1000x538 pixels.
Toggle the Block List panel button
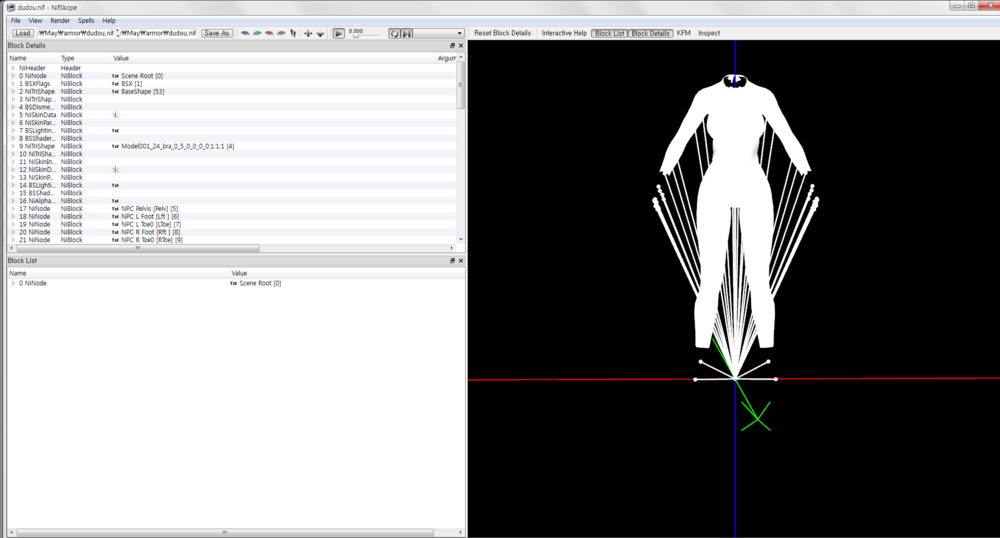pyautogui.click(x=610, y=33)
